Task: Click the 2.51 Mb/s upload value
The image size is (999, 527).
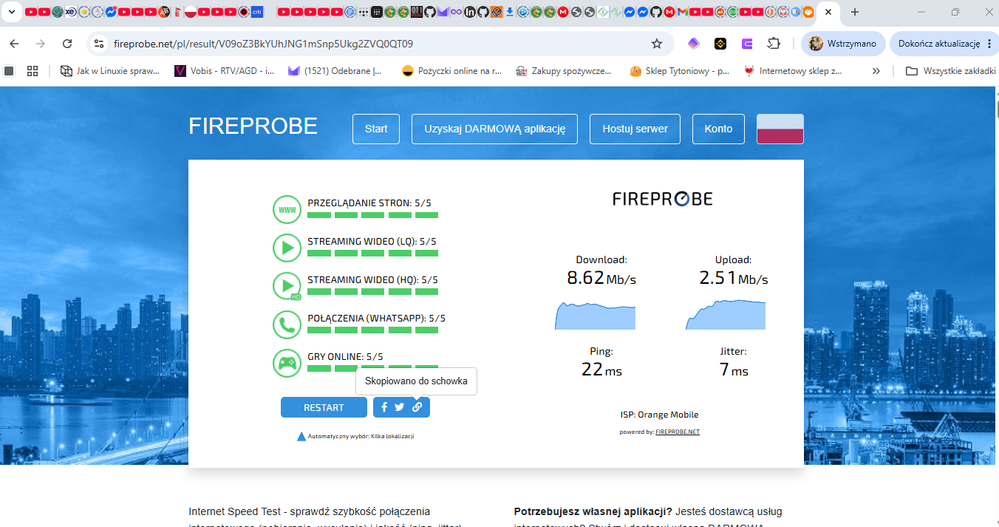Action: (733, 278)
